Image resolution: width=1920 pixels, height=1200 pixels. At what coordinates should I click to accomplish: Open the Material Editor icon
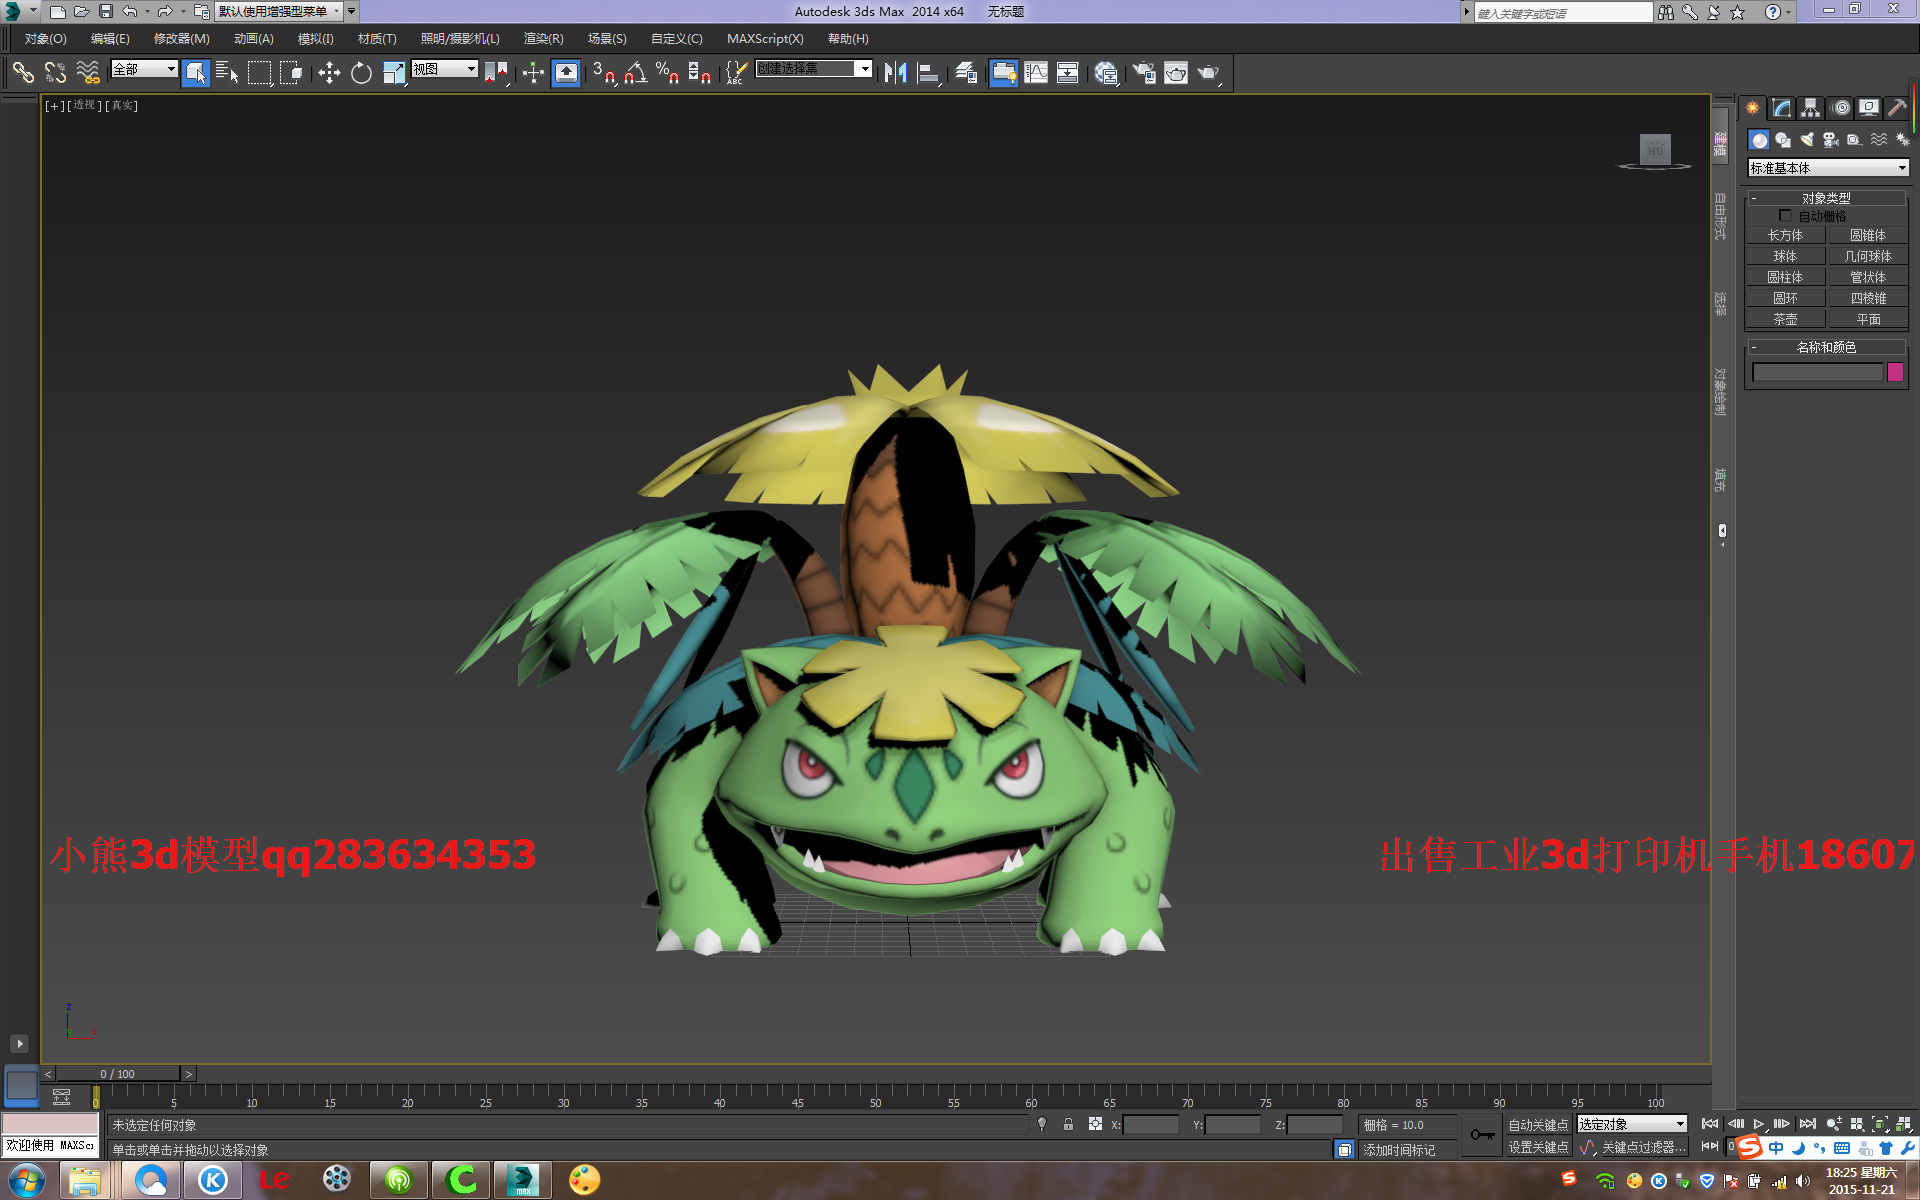point(1106,72)
